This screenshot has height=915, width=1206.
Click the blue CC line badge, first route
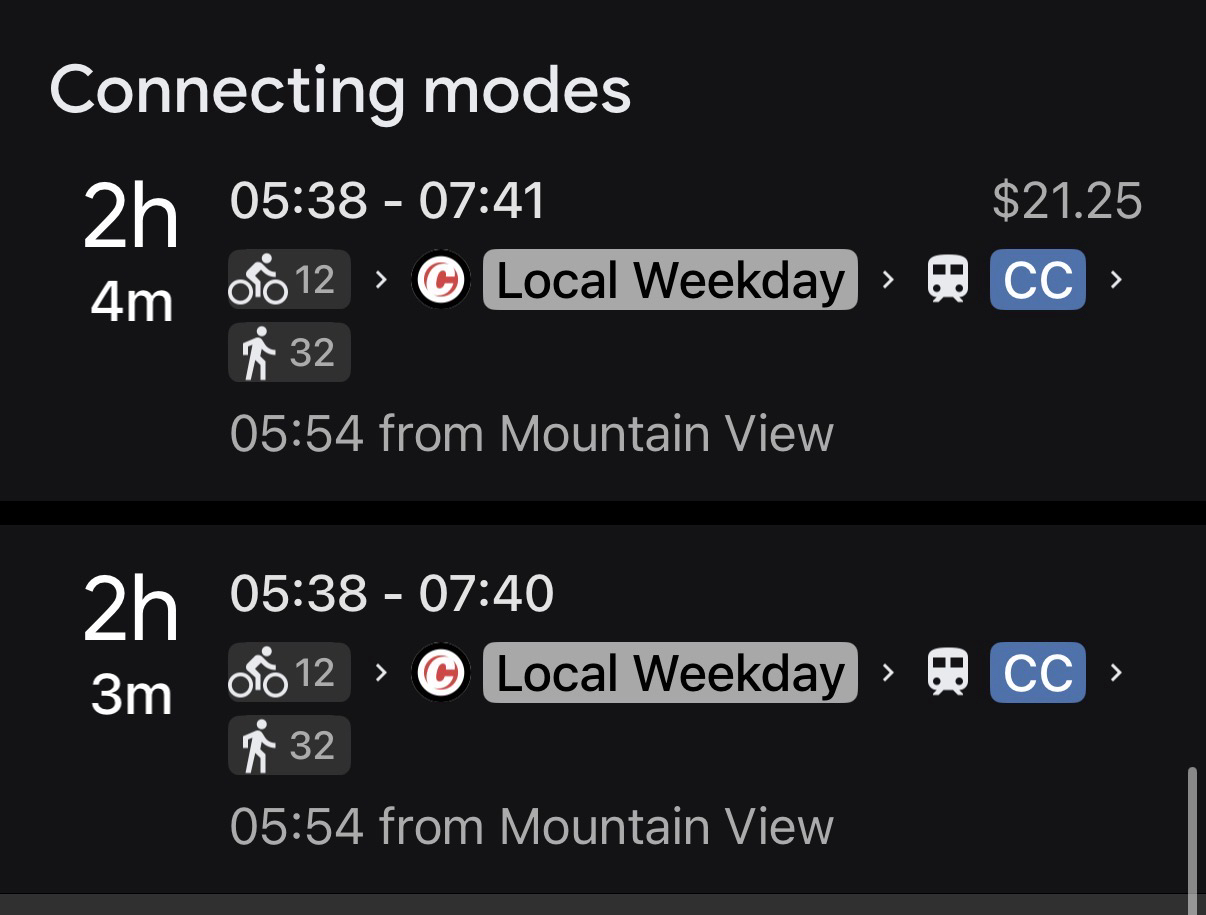point(1037,280)
